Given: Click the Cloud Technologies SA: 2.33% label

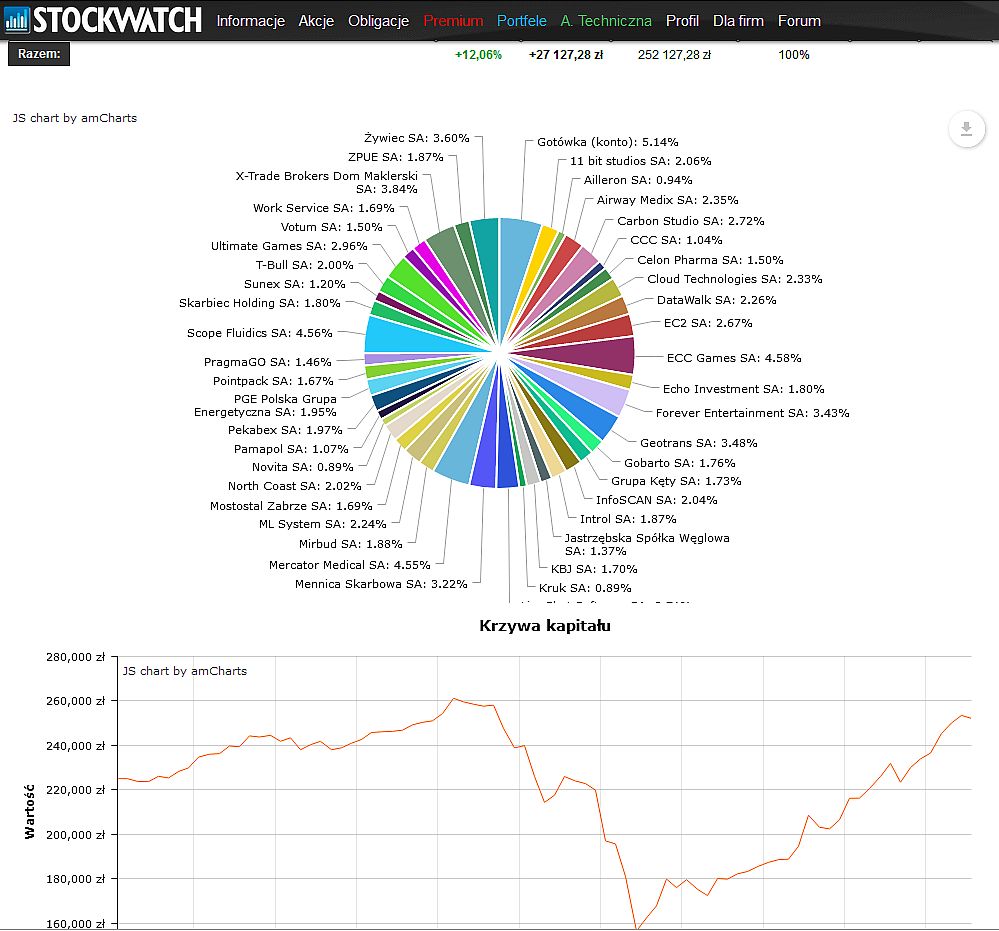Looking at the screenshot, I should pyautogui.click(x=735, y=279).
